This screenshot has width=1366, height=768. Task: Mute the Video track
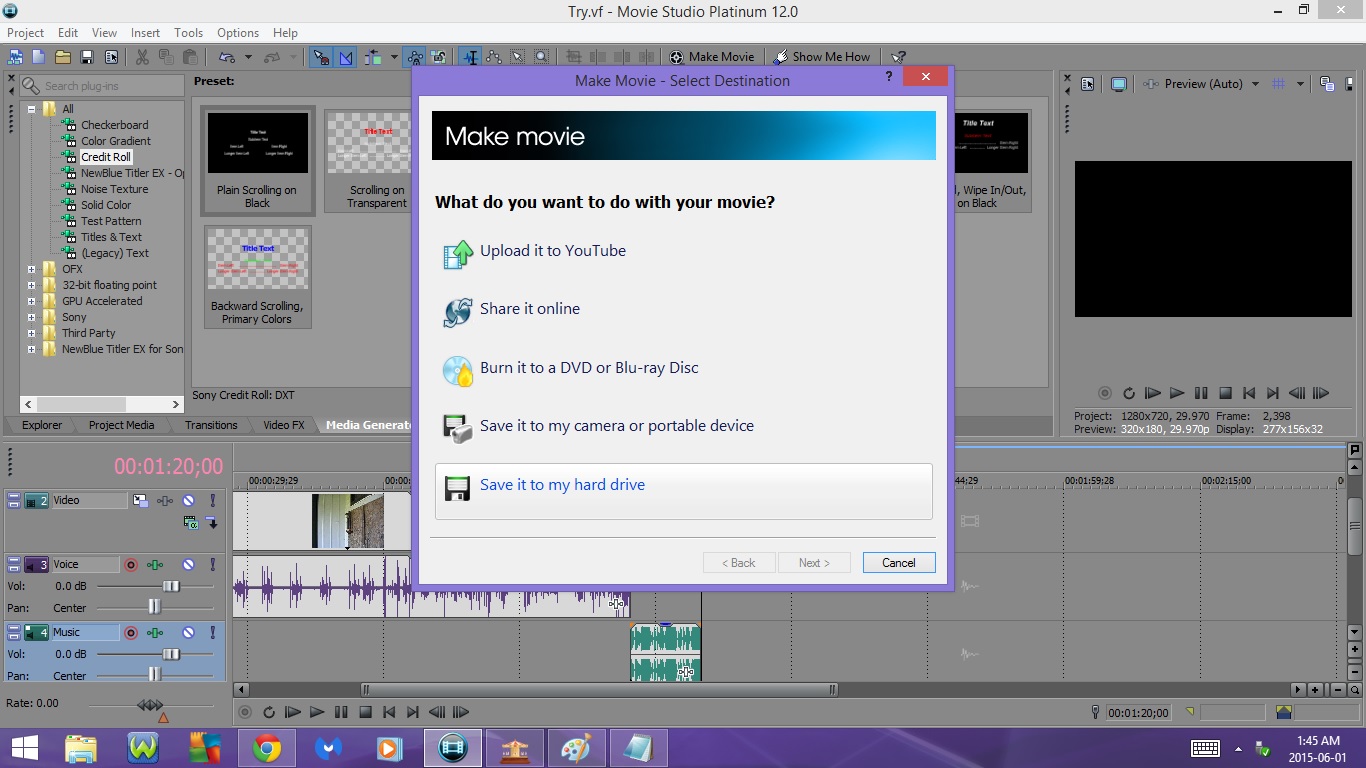tap(188, 500)
